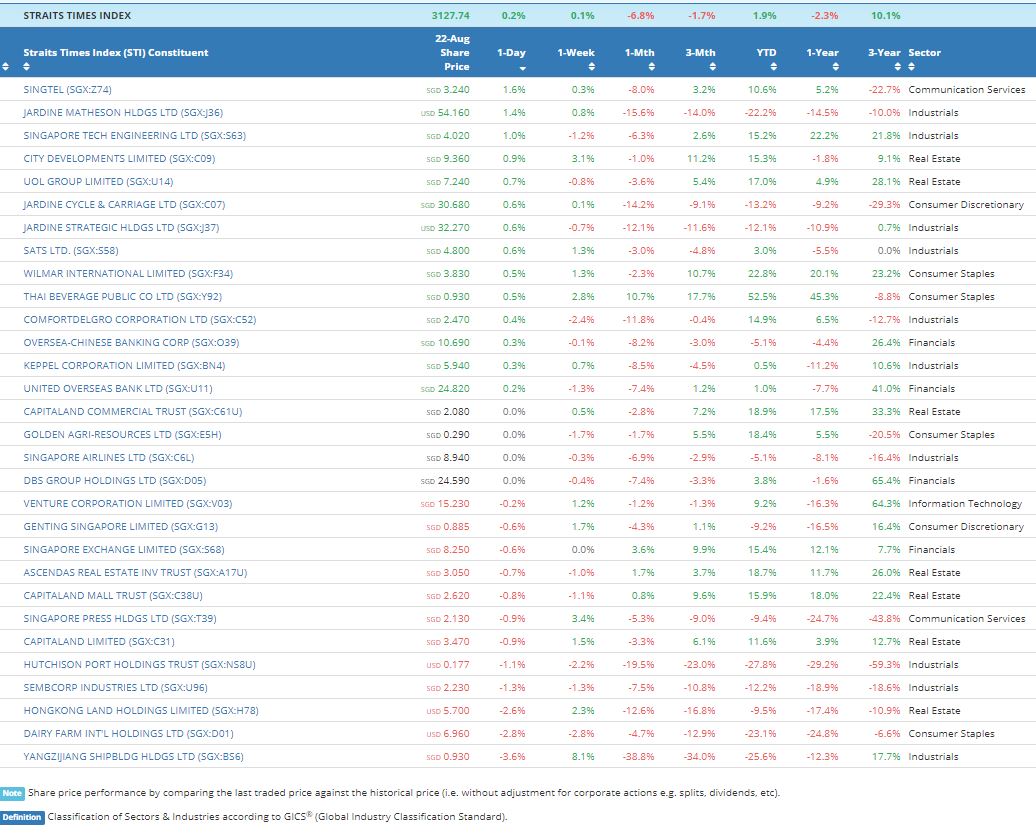The width and height of the screenshot is (1036, 834).
Task: Click the blue Note badge
Action: coord(12,793)
